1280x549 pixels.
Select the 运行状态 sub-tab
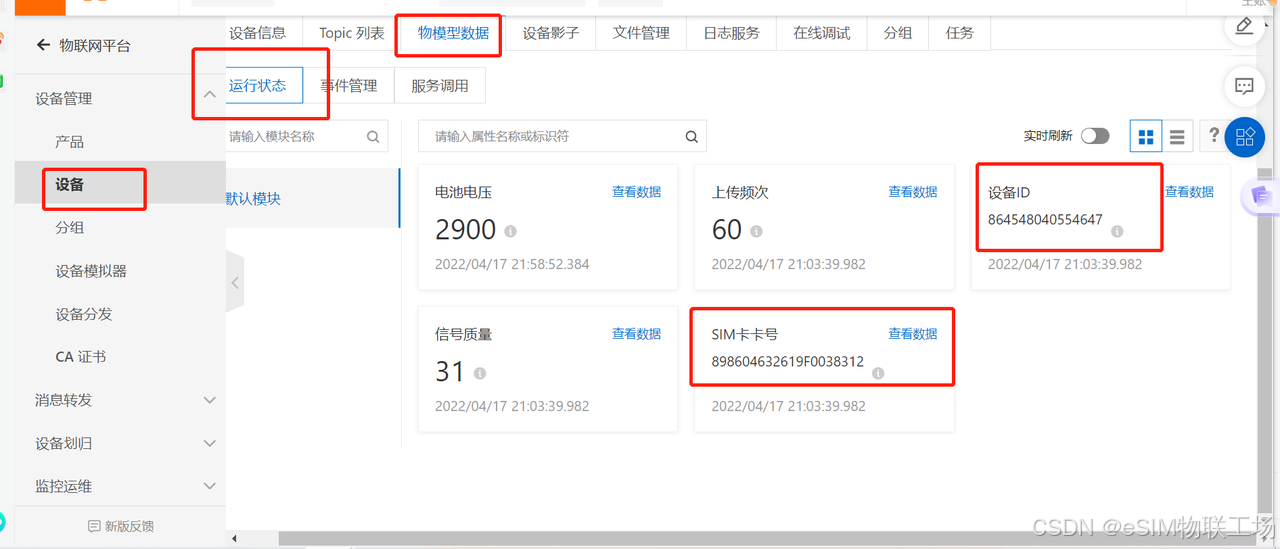click(x=258, y=86)
